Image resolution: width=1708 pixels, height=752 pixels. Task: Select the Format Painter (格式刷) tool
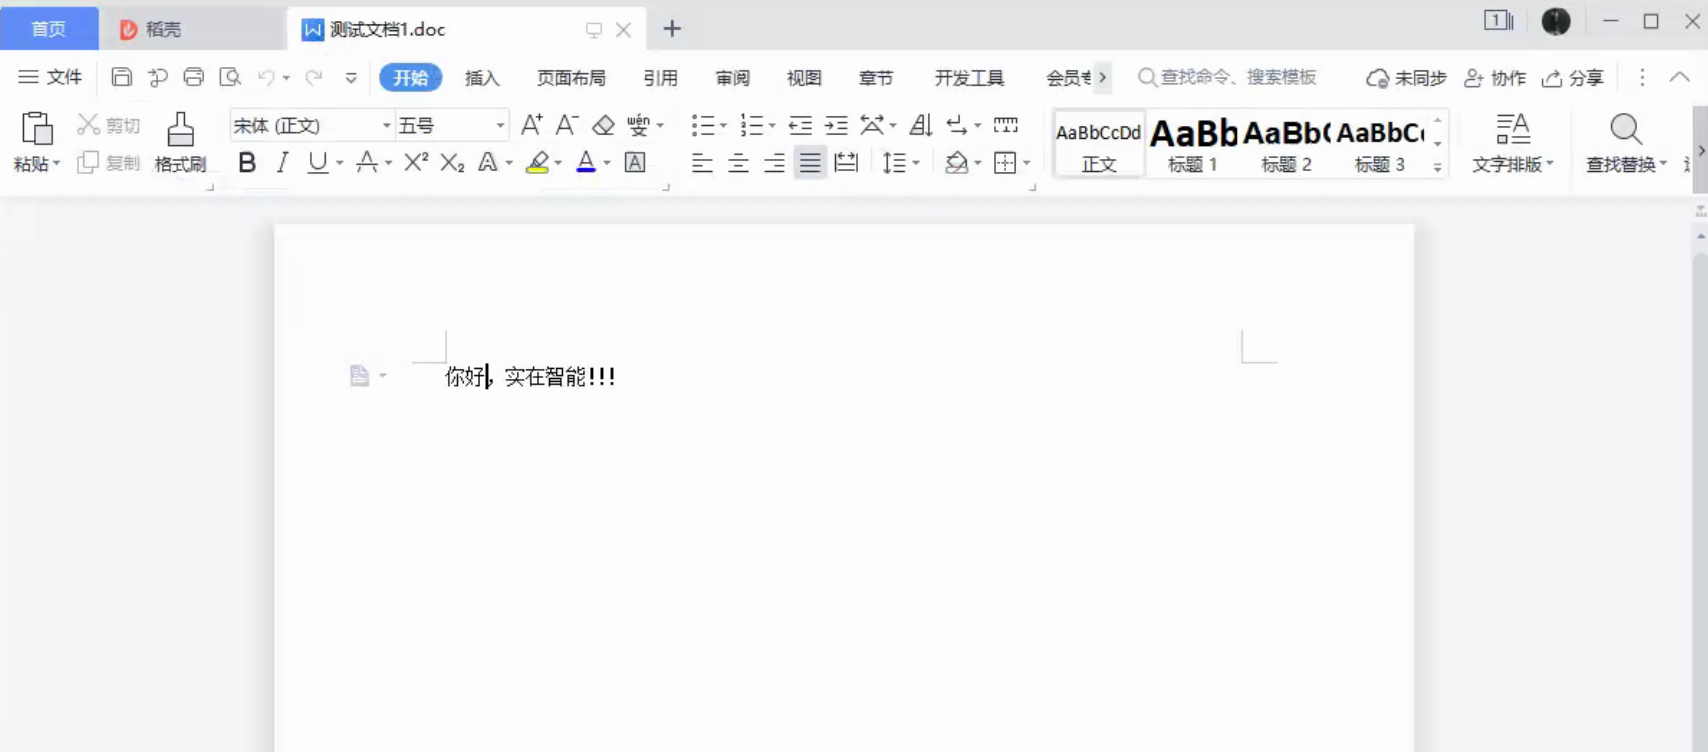pos(180,142)
